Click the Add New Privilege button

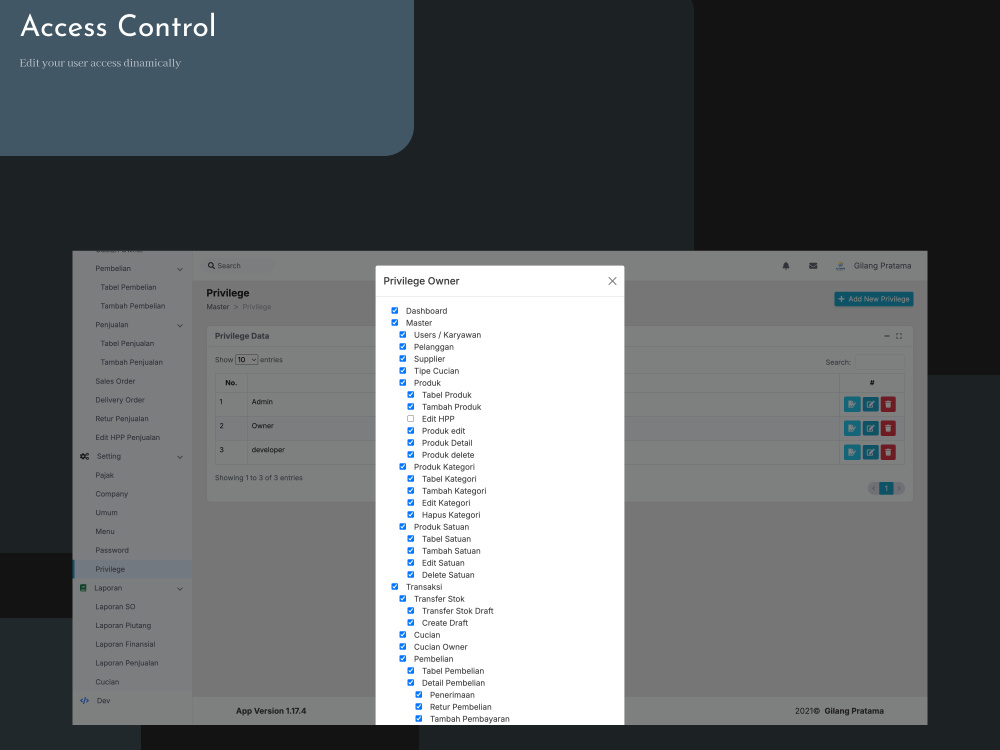click(x=874, y=299)
